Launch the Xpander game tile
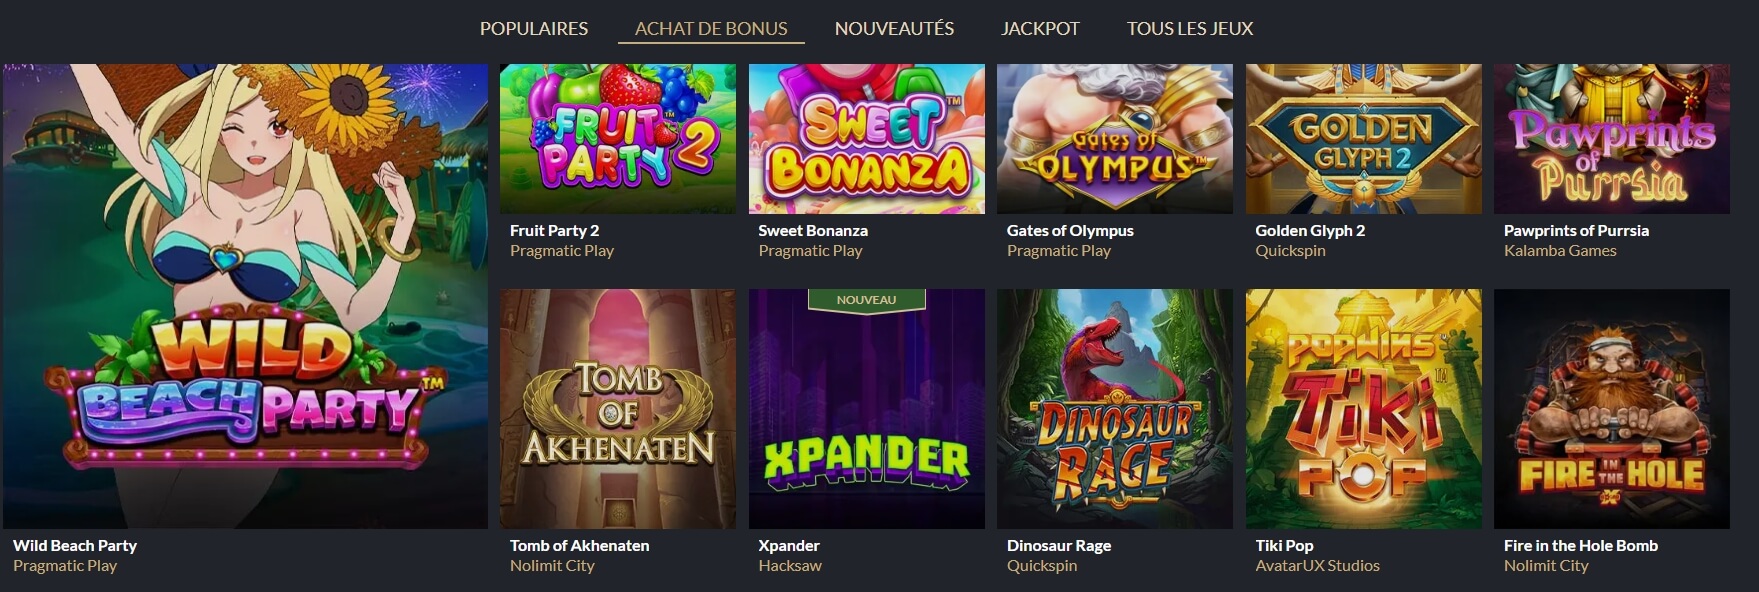This screenshot has height=592, width=1759. point(866,409)
